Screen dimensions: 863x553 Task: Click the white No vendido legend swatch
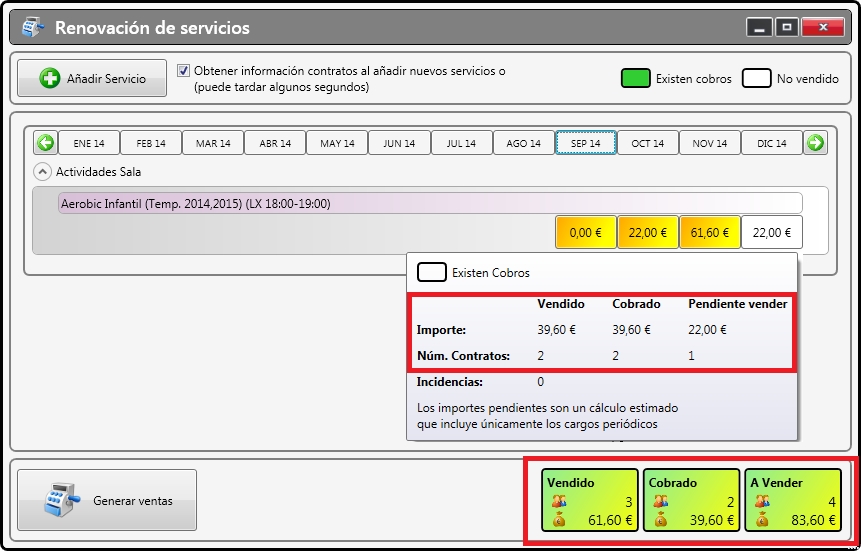coord(756,79)
